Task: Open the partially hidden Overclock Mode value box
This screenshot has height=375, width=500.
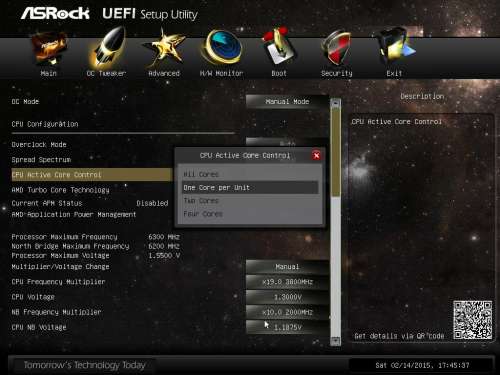Action: [x=287, y=142]
